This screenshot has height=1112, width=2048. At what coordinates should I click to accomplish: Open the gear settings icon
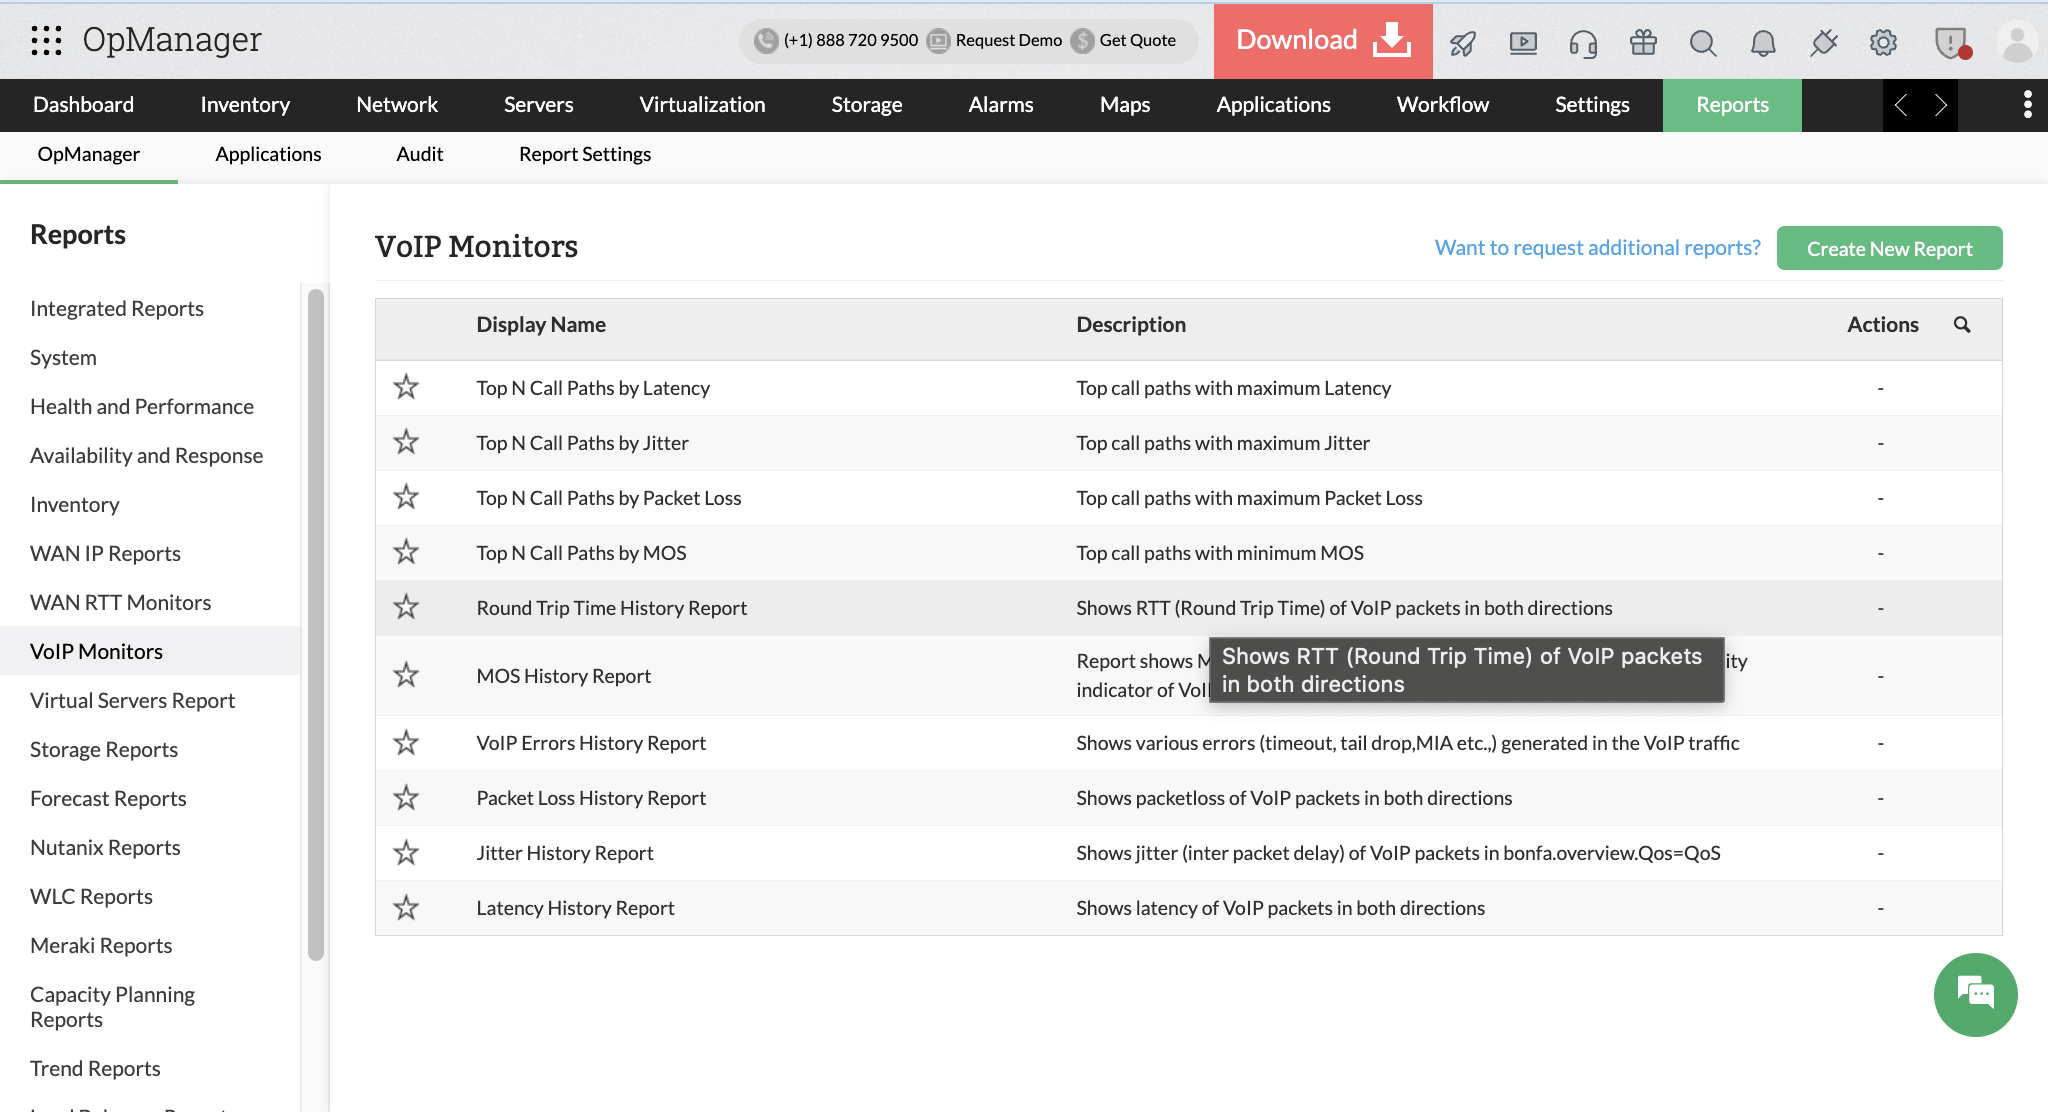pos(1883,43)
